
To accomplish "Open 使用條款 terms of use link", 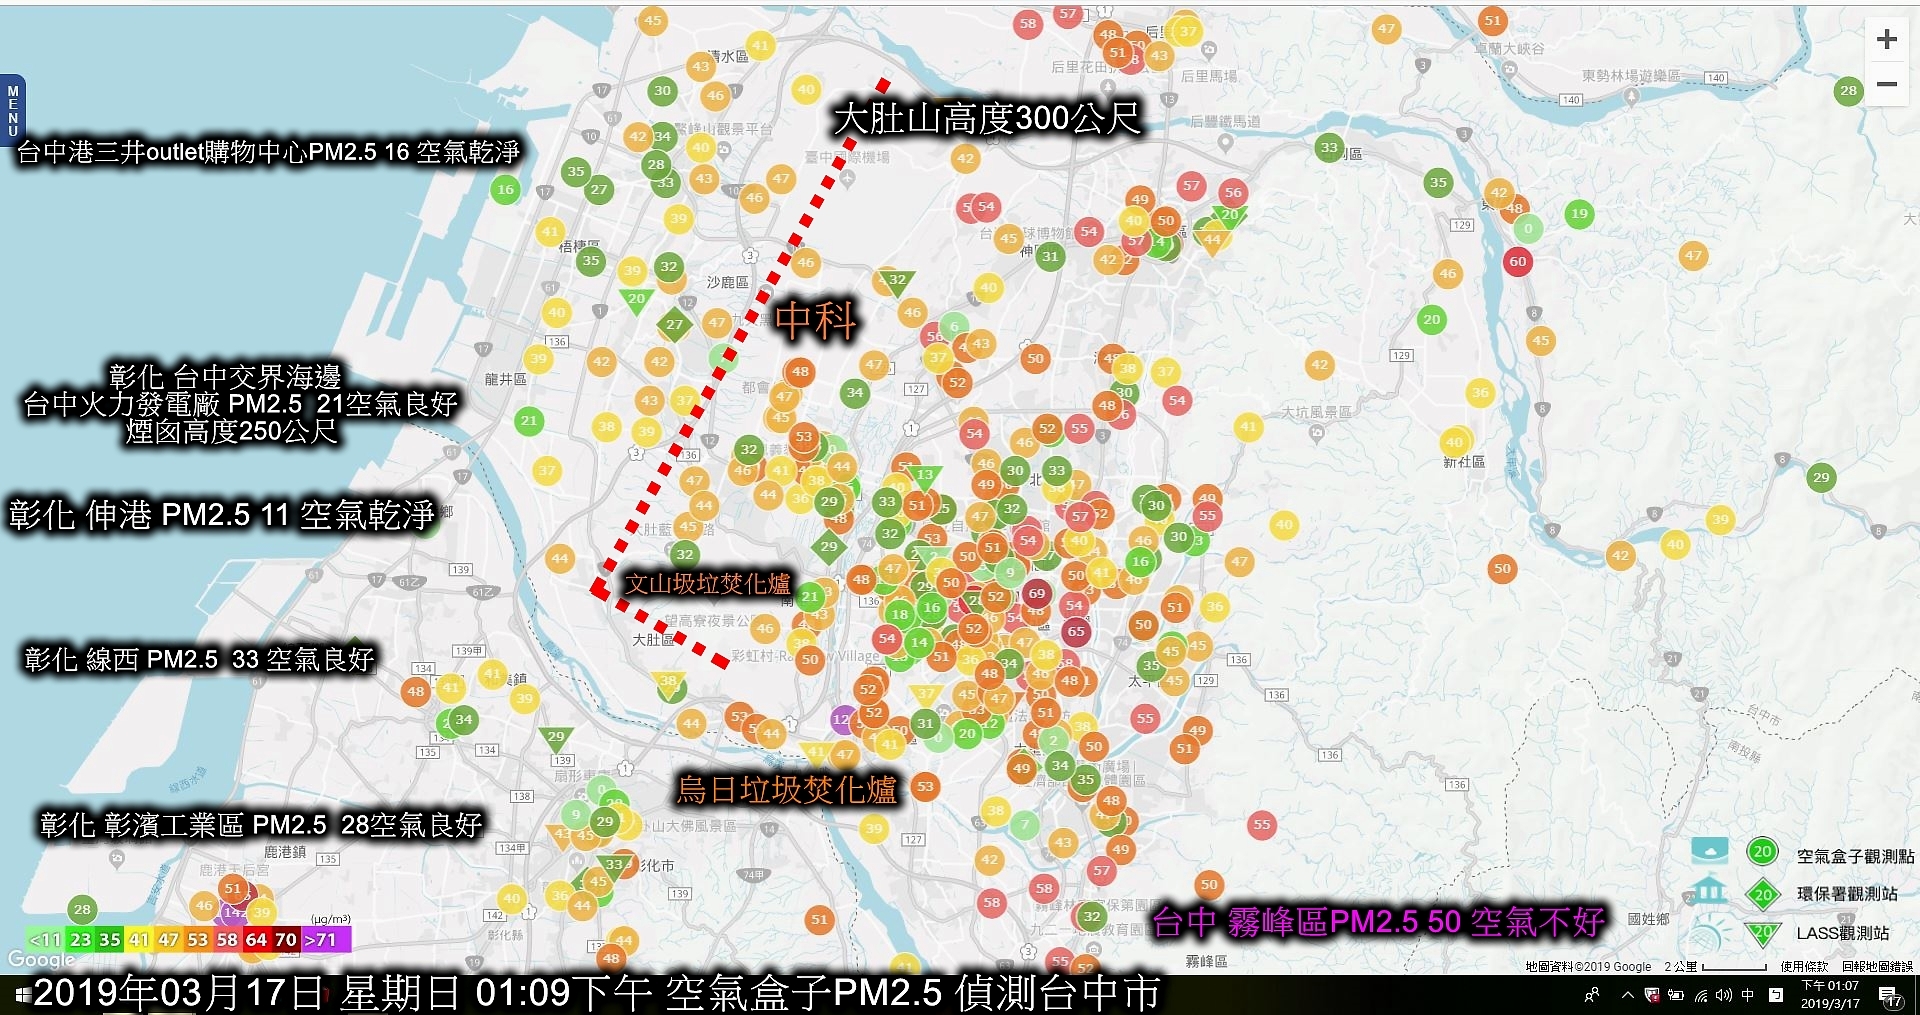I will point(1804,967).
